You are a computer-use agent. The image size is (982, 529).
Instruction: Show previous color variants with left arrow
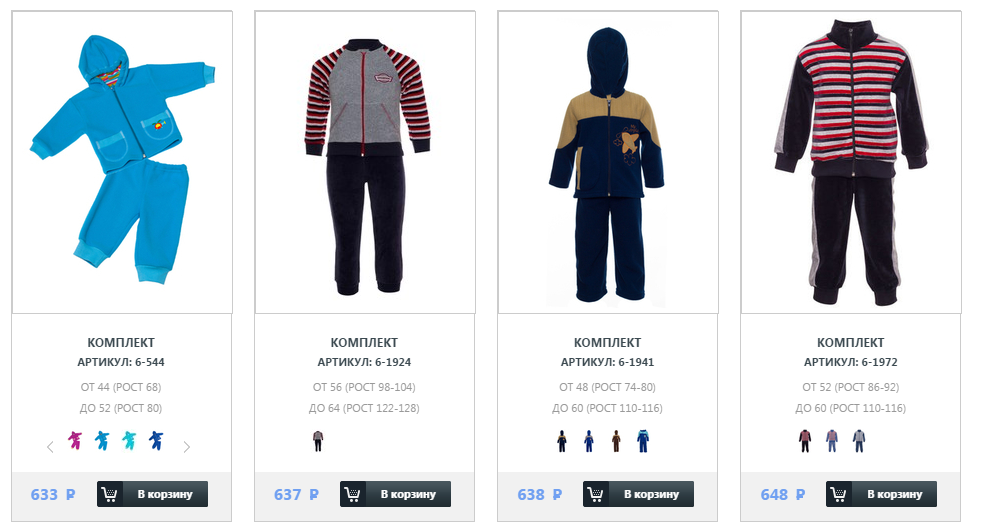[x=50, y=446]
